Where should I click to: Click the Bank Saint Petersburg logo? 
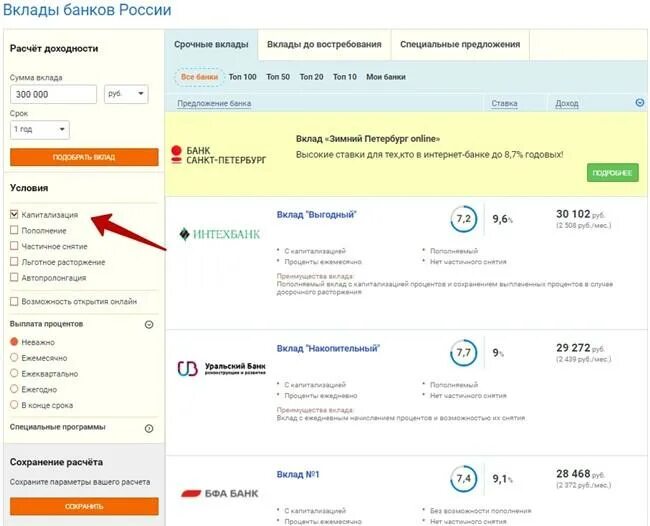[x=218, y=155]
